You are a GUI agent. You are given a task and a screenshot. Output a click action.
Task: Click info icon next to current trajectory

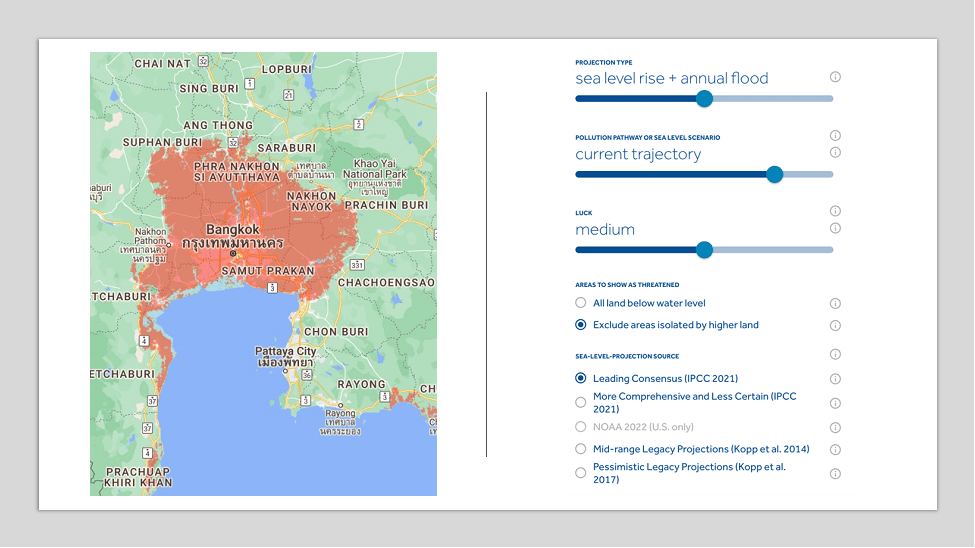coord(835,153)
